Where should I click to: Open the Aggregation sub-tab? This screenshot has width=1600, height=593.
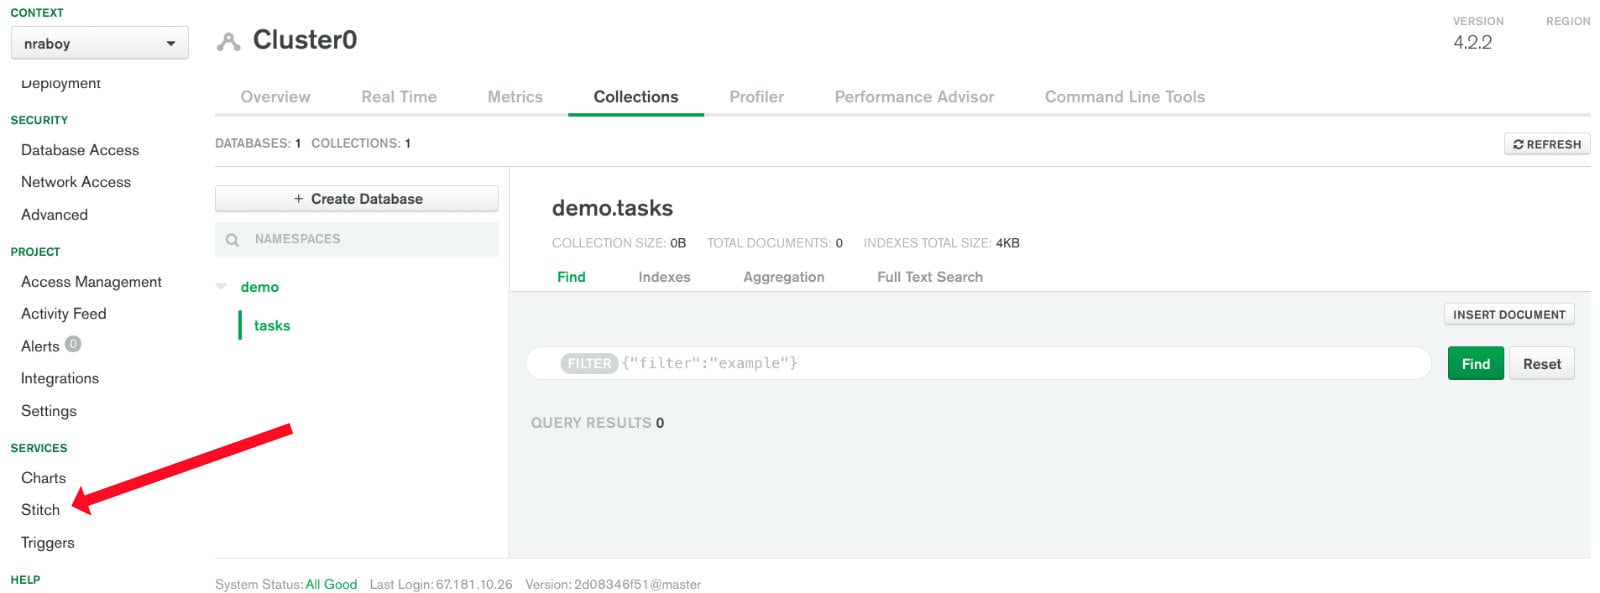(x=784, y=277)
